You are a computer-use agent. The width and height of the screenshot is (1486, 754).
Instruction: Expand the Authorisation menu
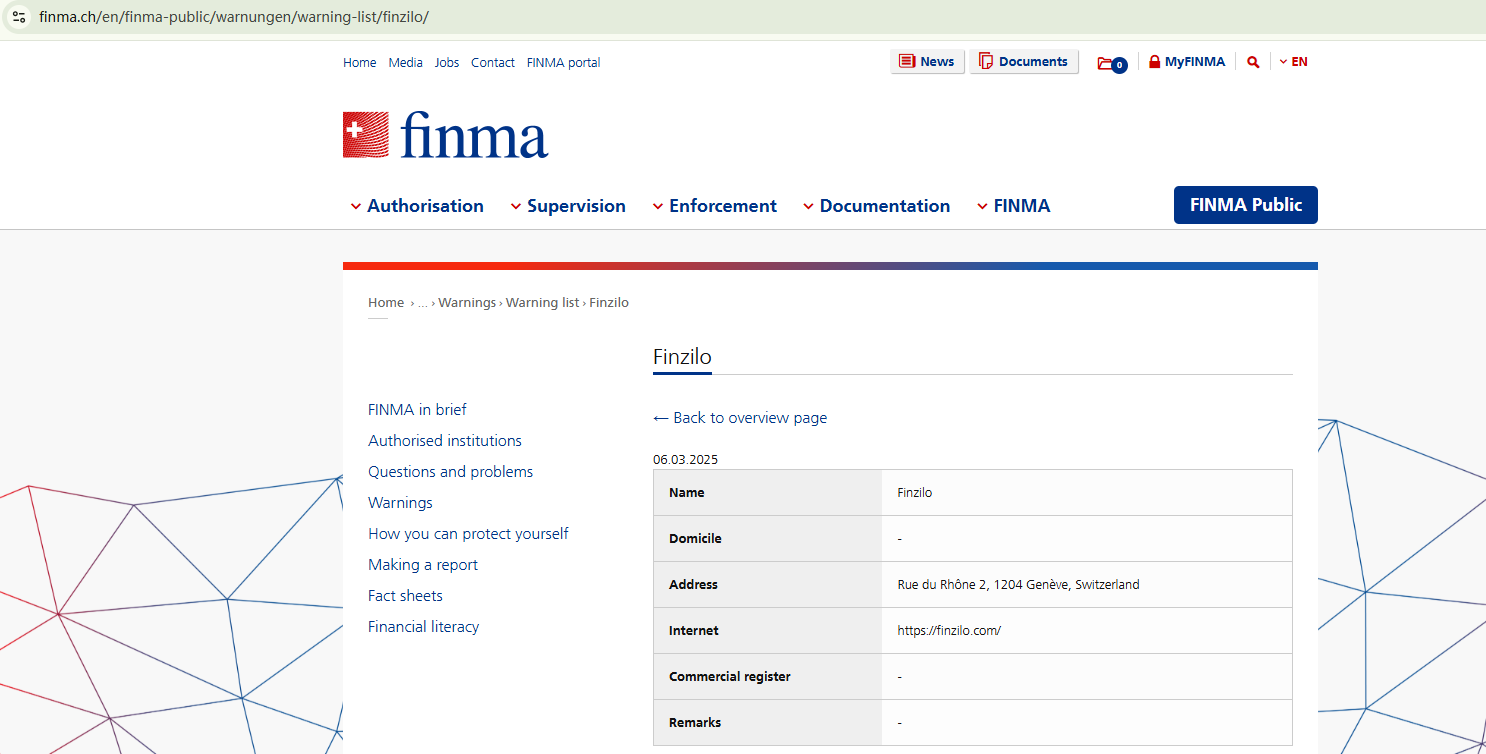click(417, 206)
